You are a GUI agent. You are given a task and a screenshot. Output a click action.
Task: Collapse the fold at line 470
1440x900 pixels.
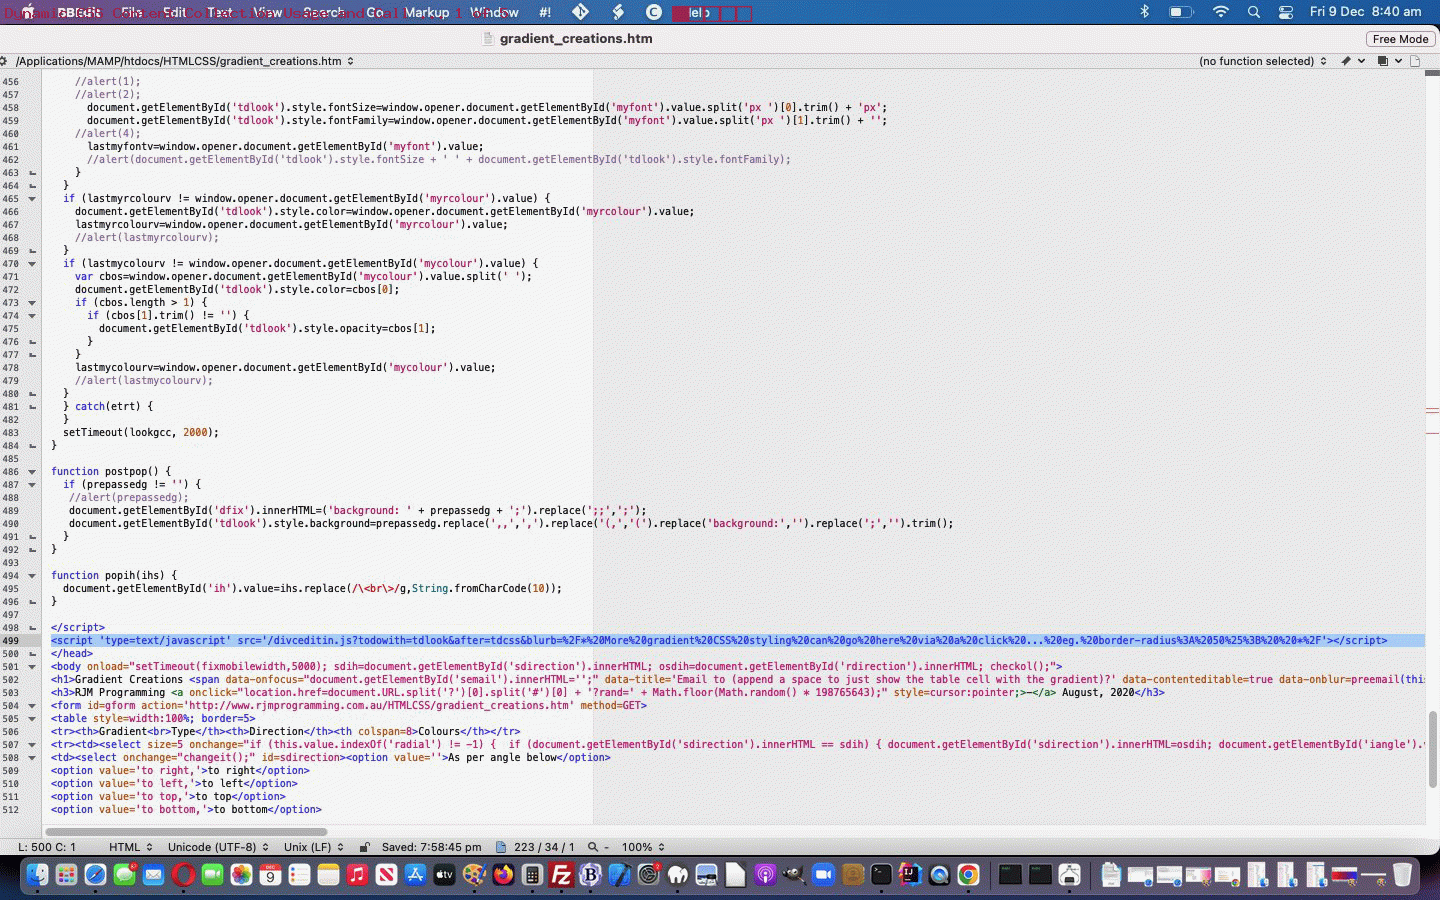click(32, 263)
